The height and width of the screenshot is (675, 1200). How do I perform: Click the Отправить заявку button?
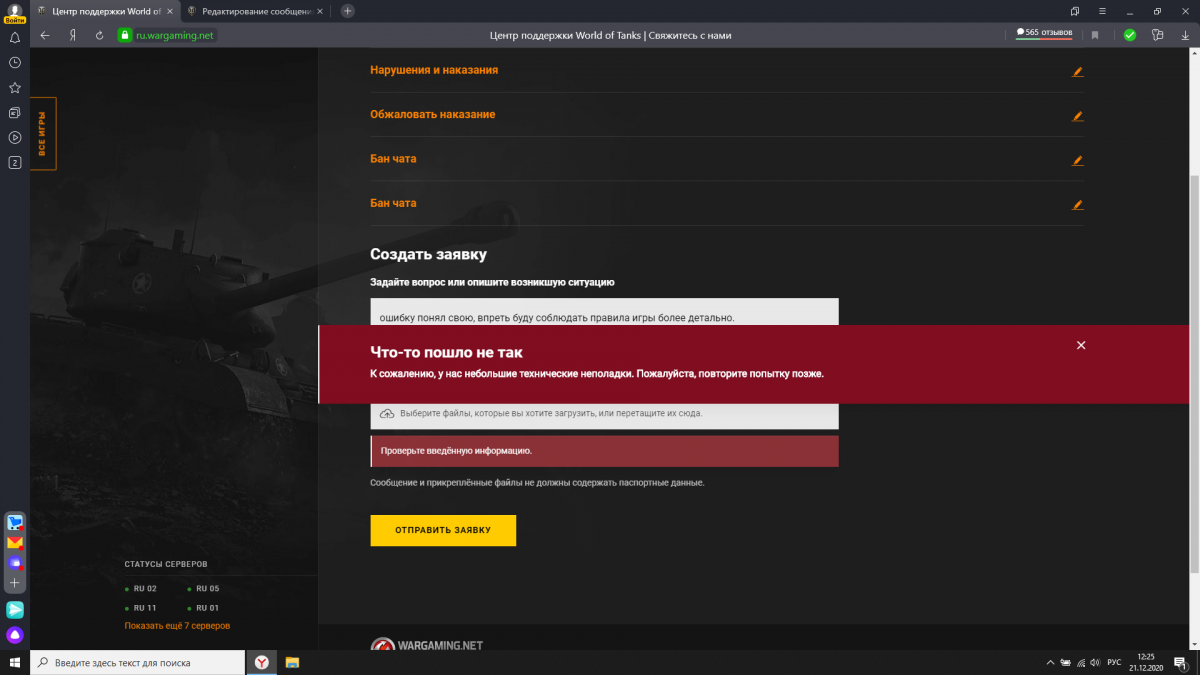[443, 530]
